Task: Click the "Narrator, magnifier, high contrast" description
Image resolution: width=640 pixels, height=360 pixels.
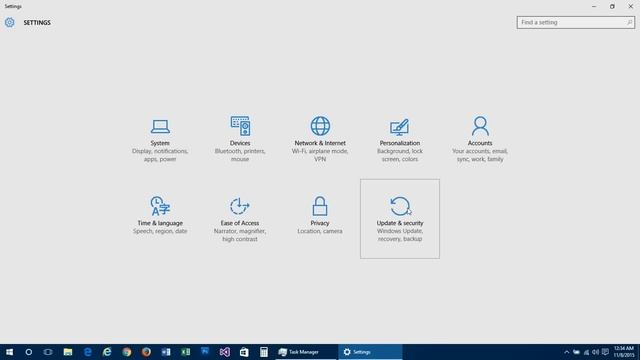Action: (240, 235)
